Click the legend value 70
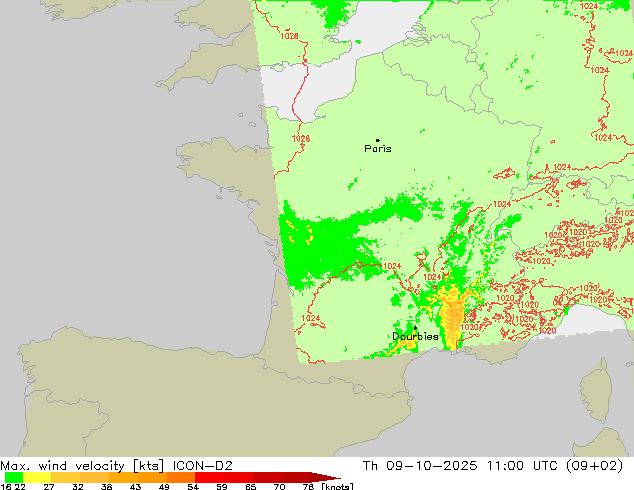Image resolution: width=634 pixels, height=490 pixels. pos(279,486)
